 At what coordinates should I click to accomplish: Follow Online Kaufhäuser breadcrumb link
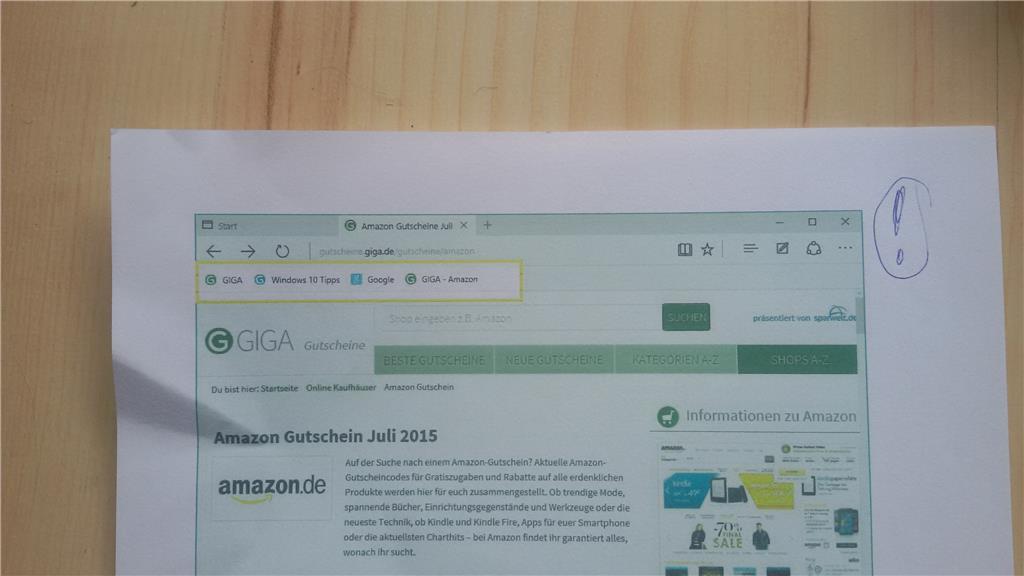click(x=341, y=388)
